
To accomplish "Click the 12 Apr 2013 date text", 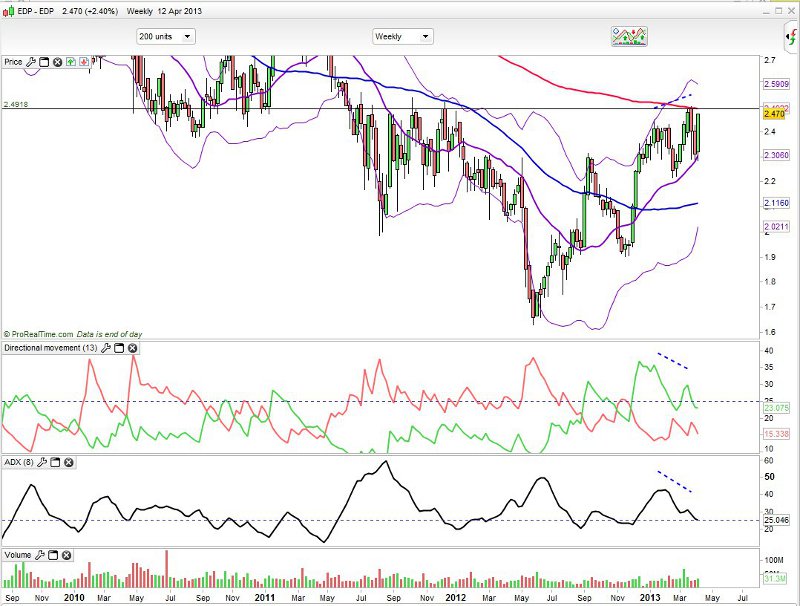I will tap(179, 11).
